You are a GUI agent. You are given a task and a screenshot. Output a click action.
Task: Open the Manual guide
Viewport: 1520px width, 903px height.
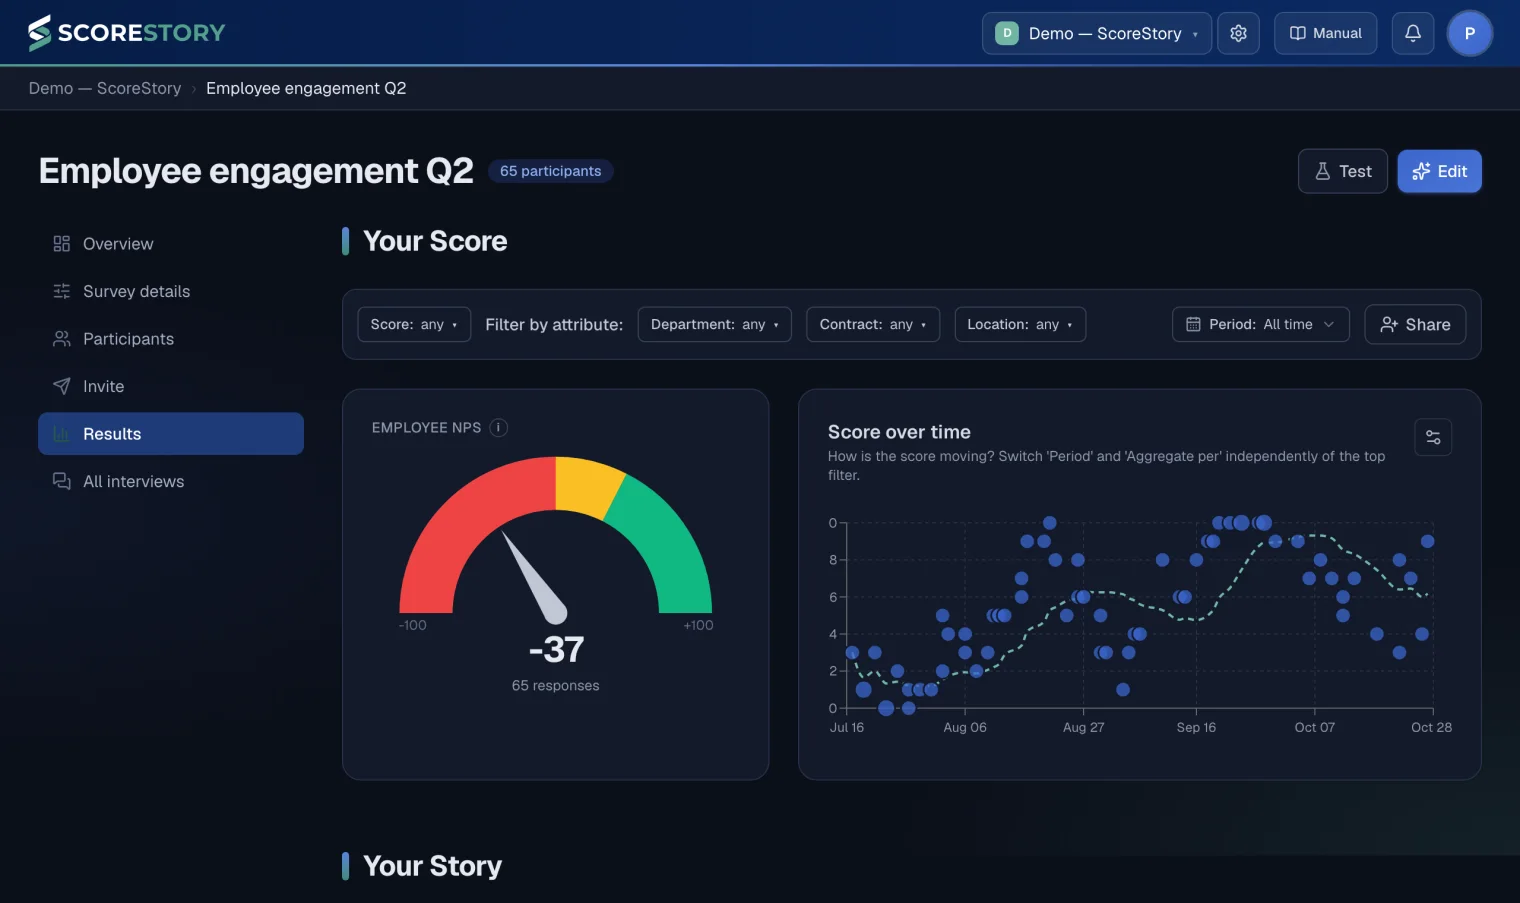1325,33
